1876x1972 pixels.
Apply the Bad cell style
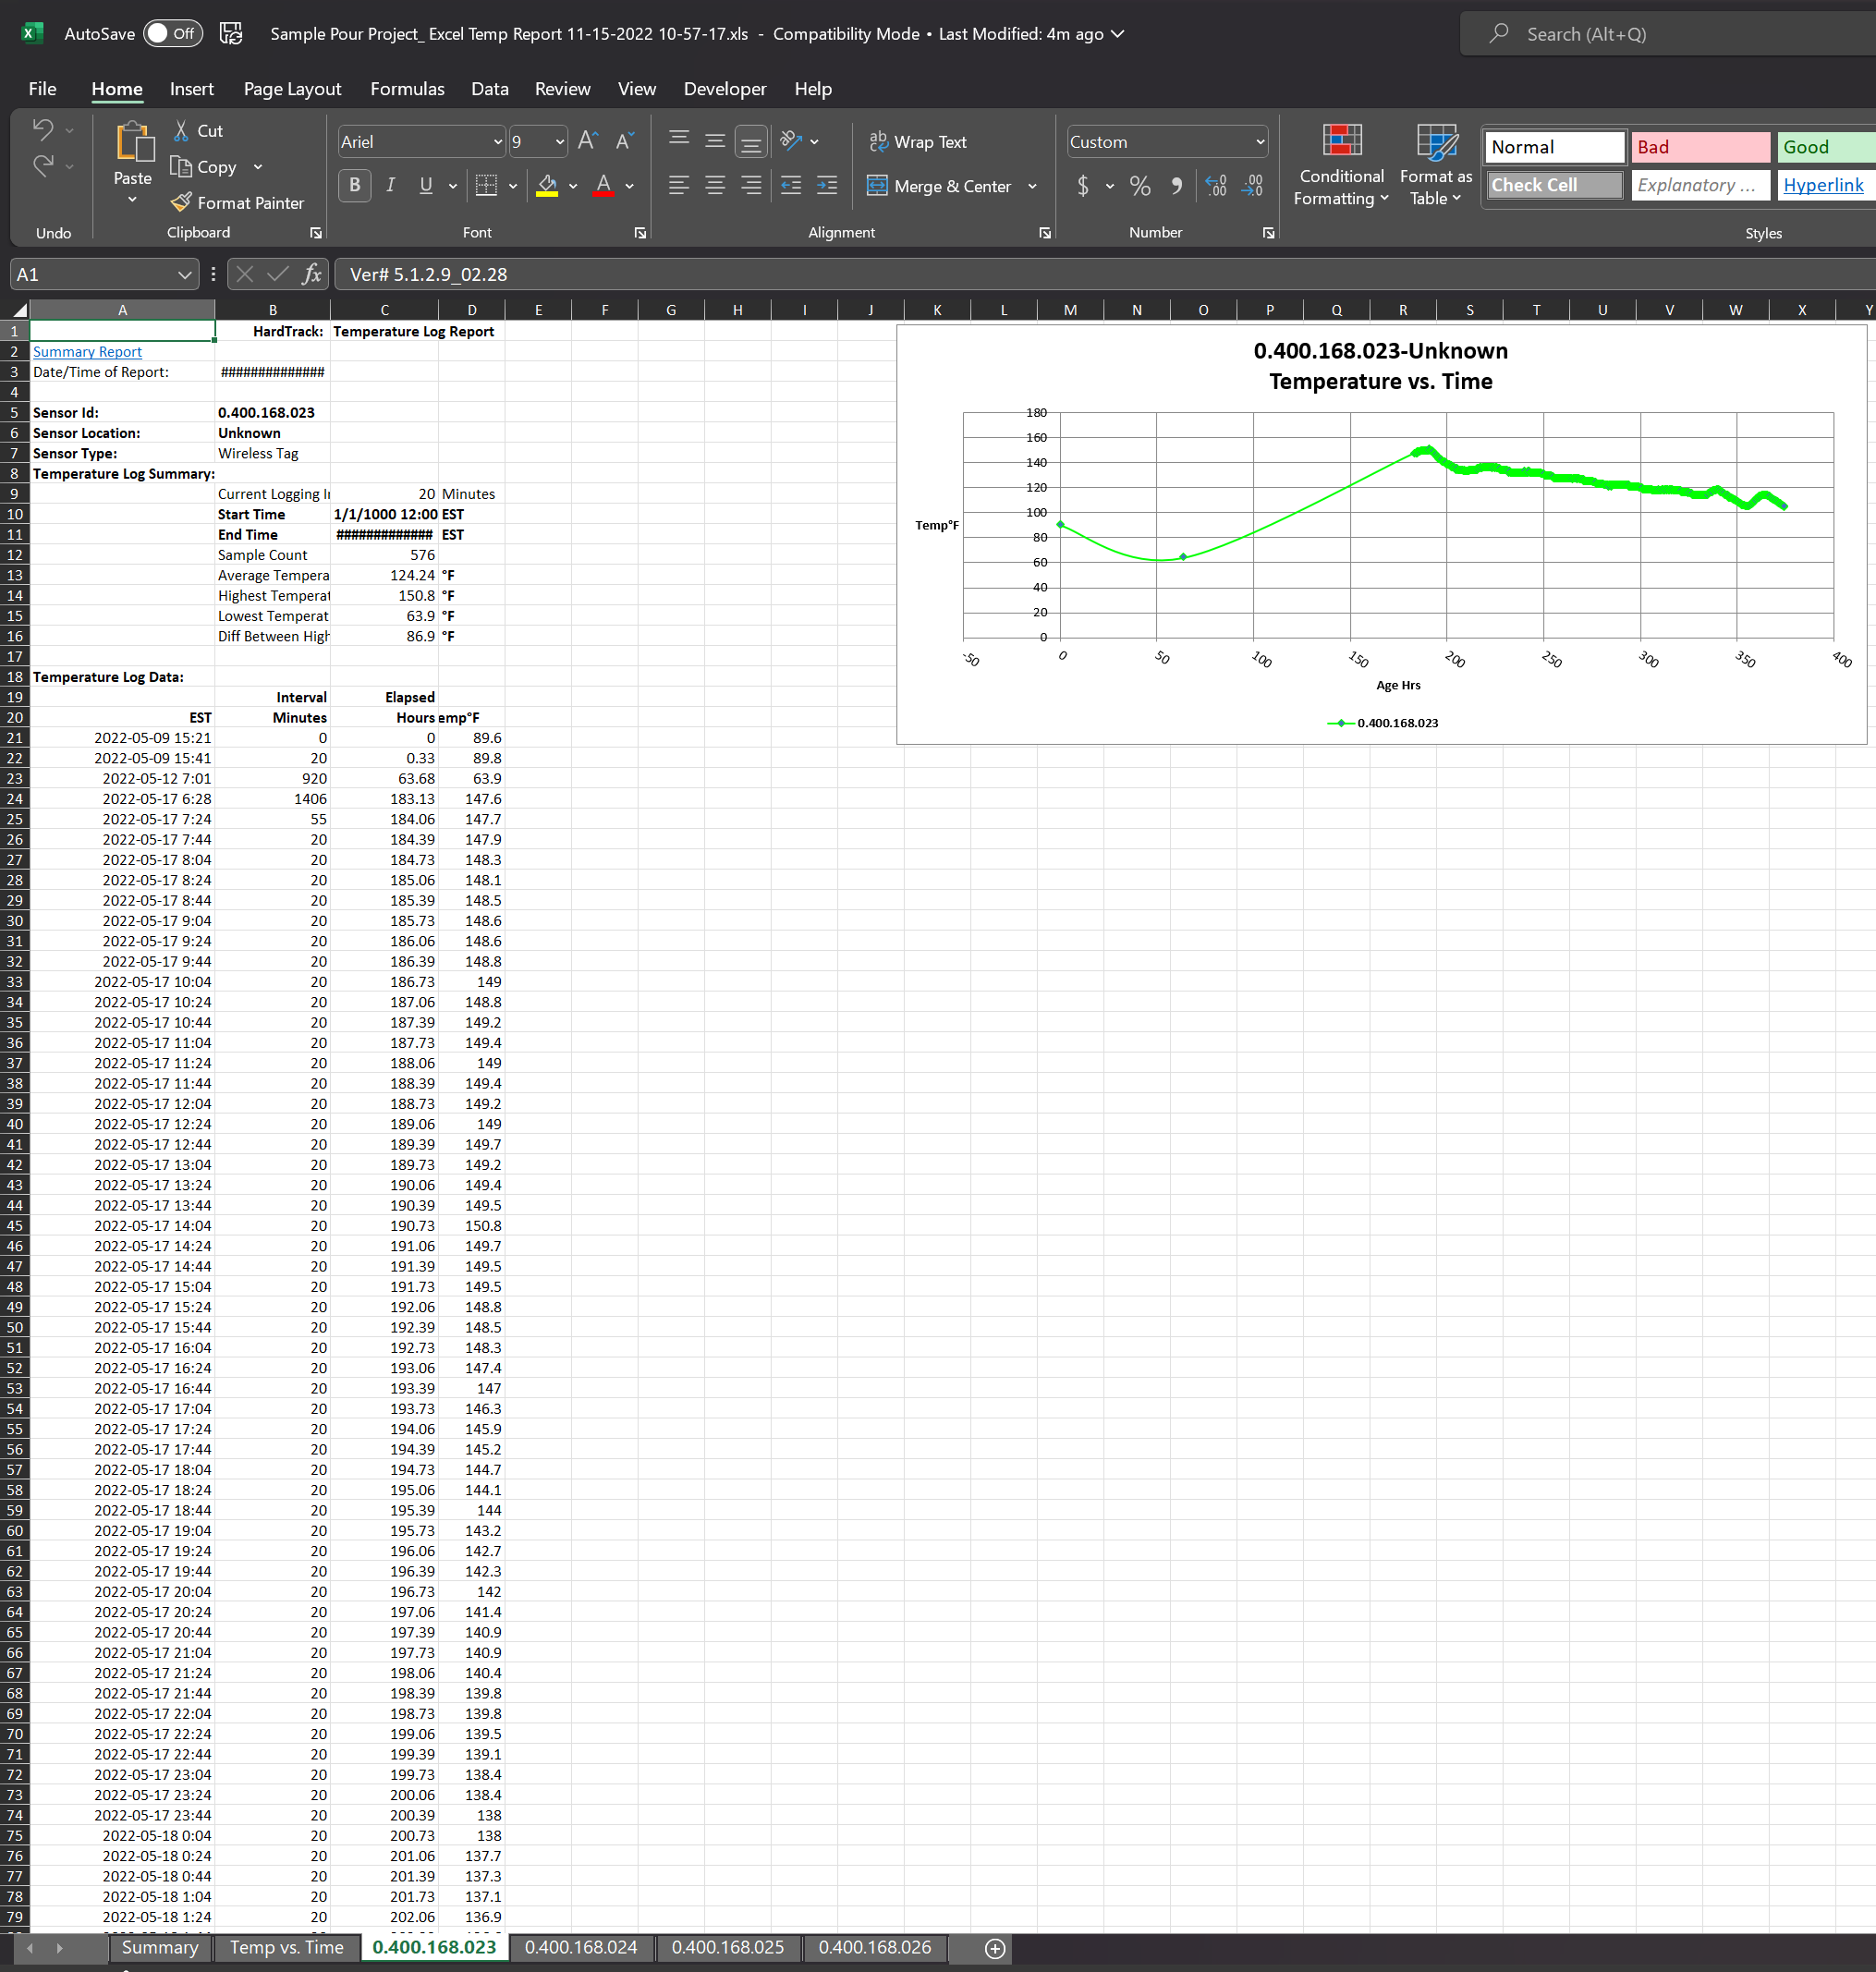(1699, 147)
